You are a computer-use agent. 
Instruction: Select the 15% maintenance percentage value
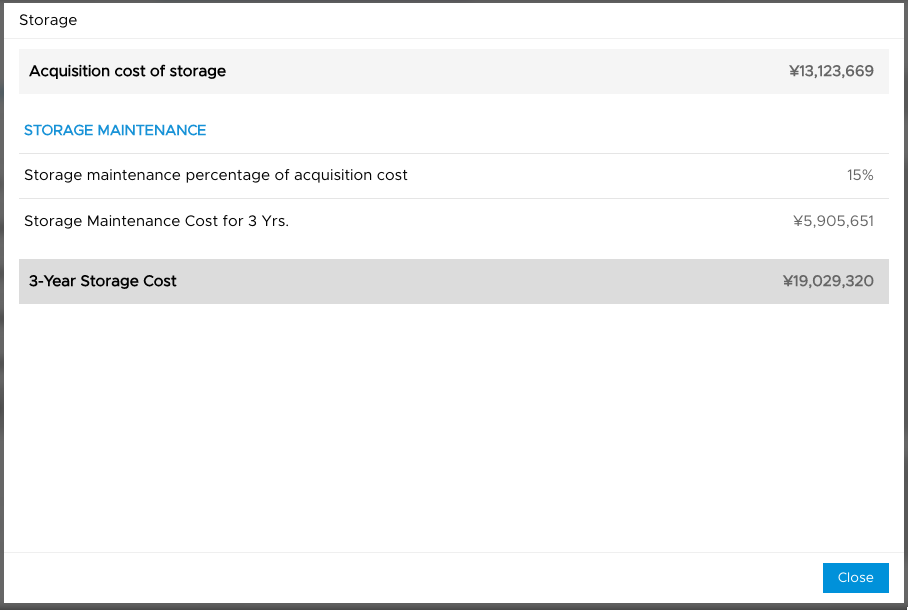pos(859,175)
